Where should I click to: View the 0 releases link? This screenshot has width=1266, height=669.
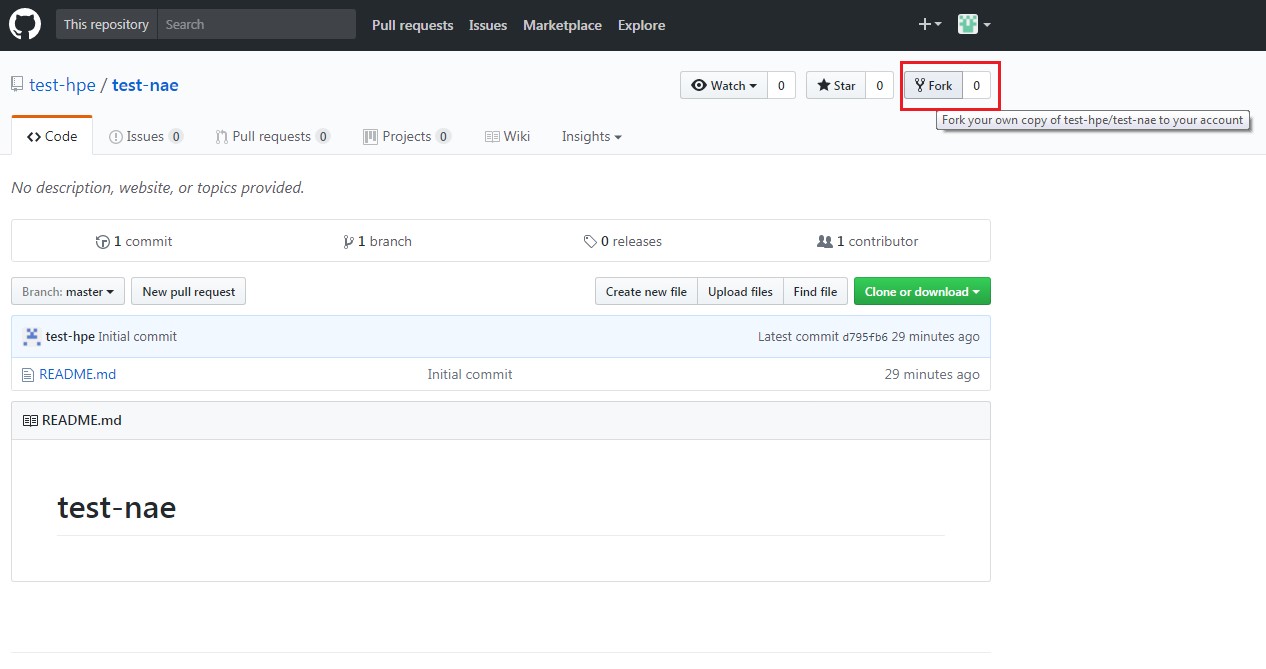(x=622, y=242)
